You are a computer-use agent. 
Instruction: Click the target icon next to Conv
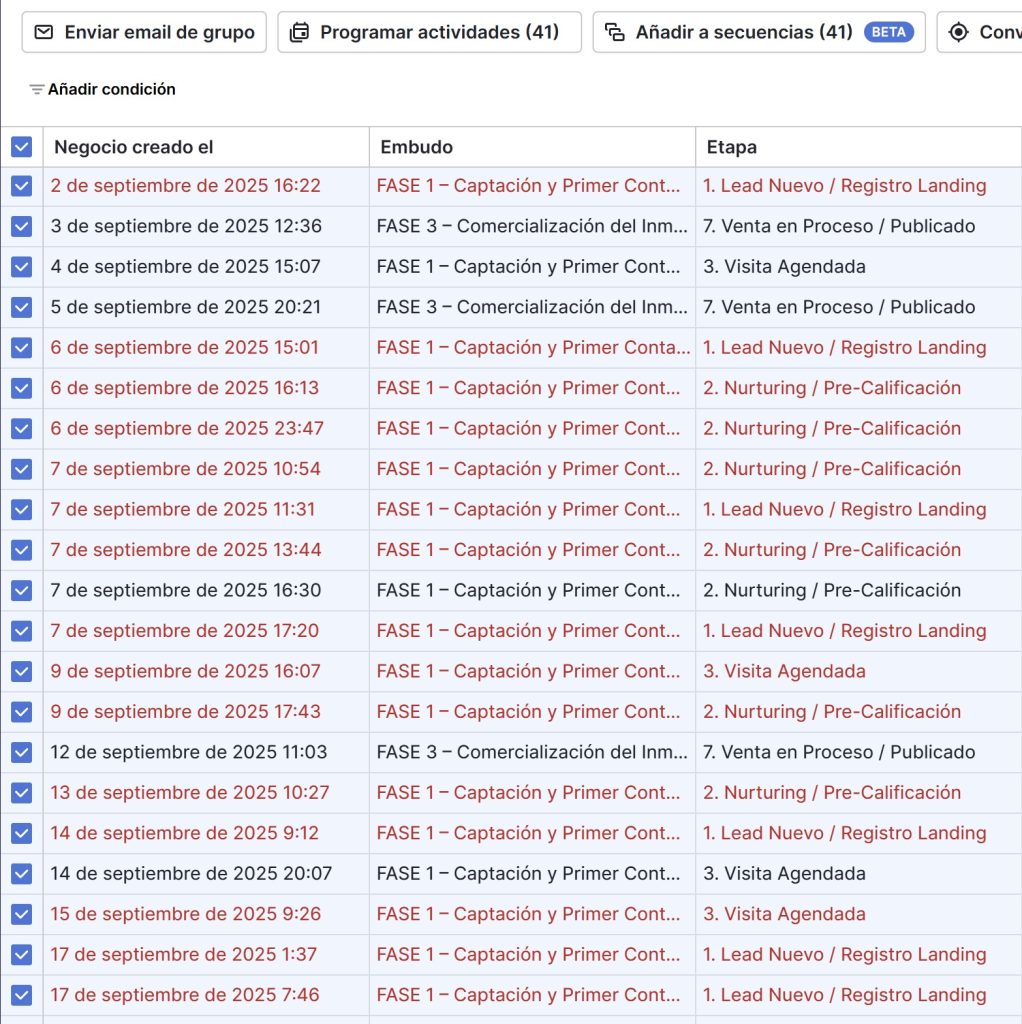(958, 32)
